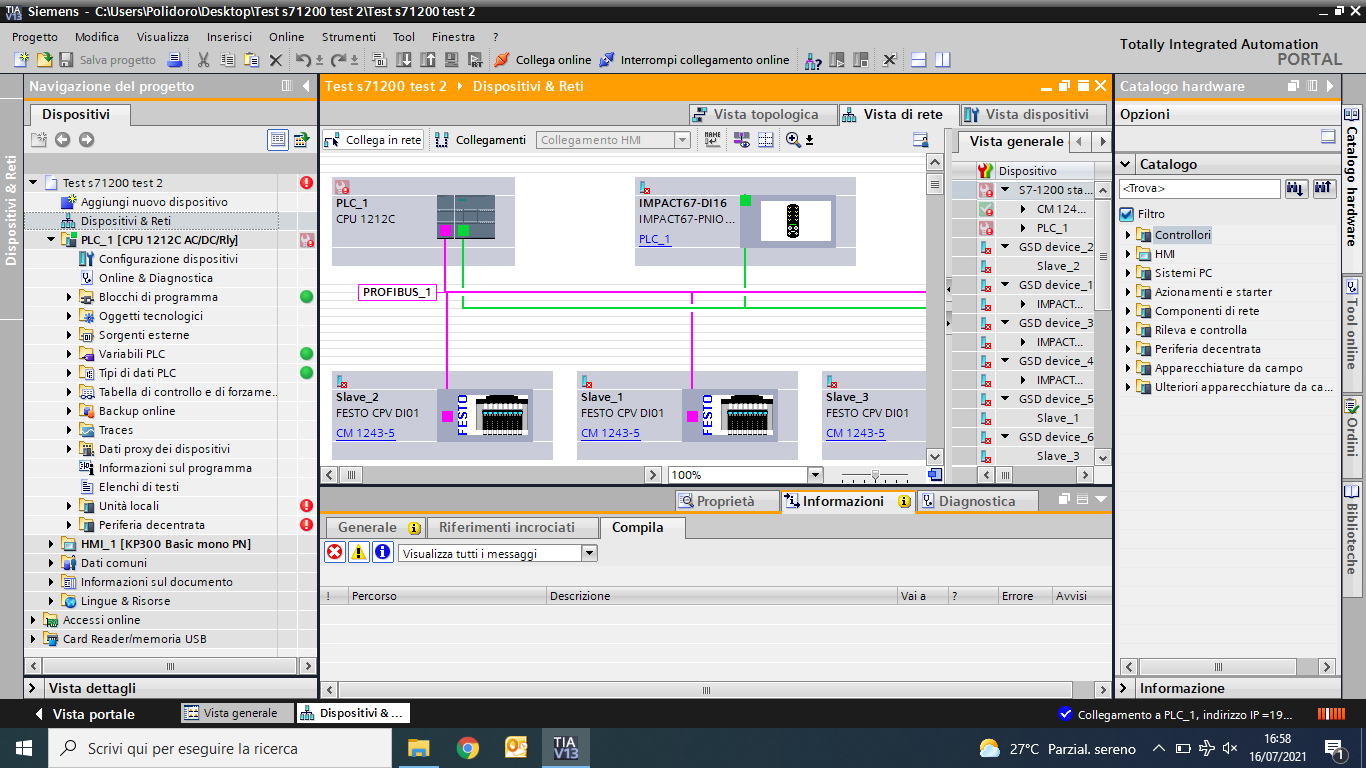The image size is (1366, 768).
Task: Click the Download to device icon
Action: click(403, 60)
